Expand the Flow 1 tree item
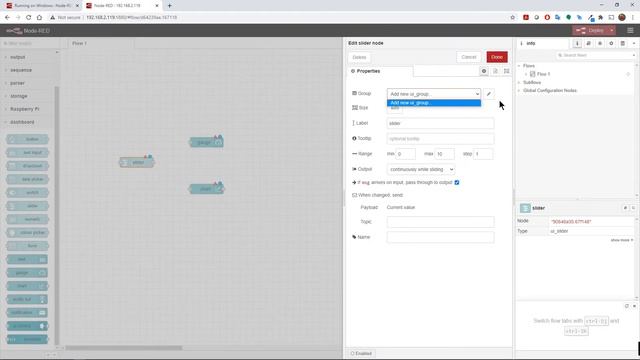 click(x=526, y=74)
